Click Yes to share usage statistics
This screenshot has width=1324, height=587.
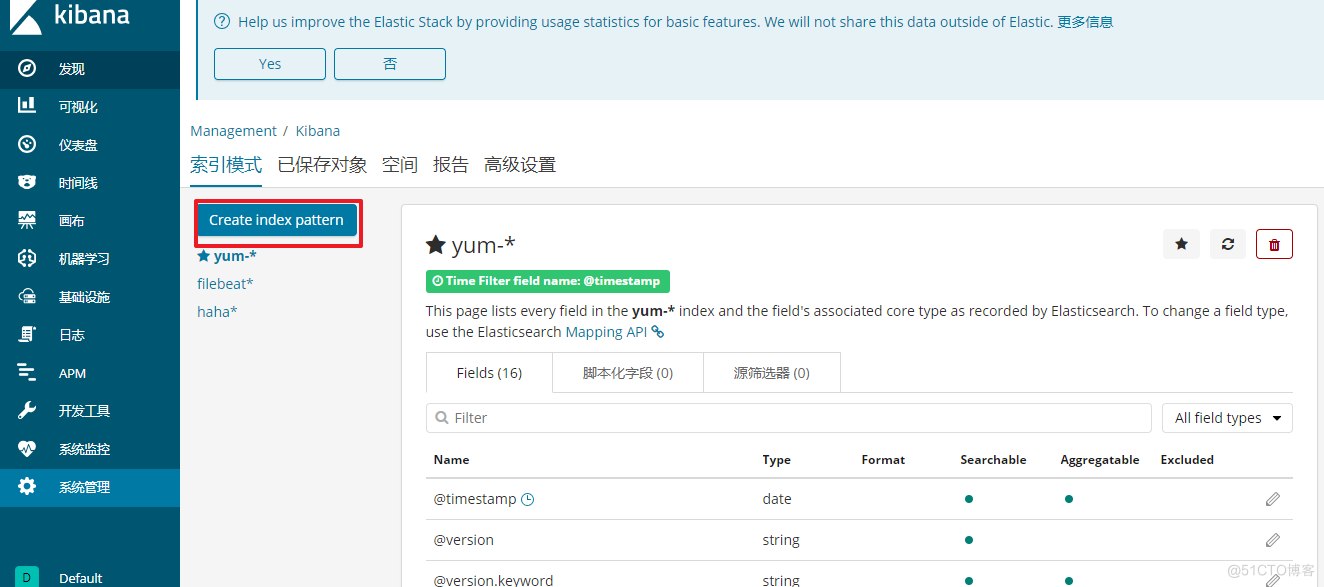tap(270, 64)
